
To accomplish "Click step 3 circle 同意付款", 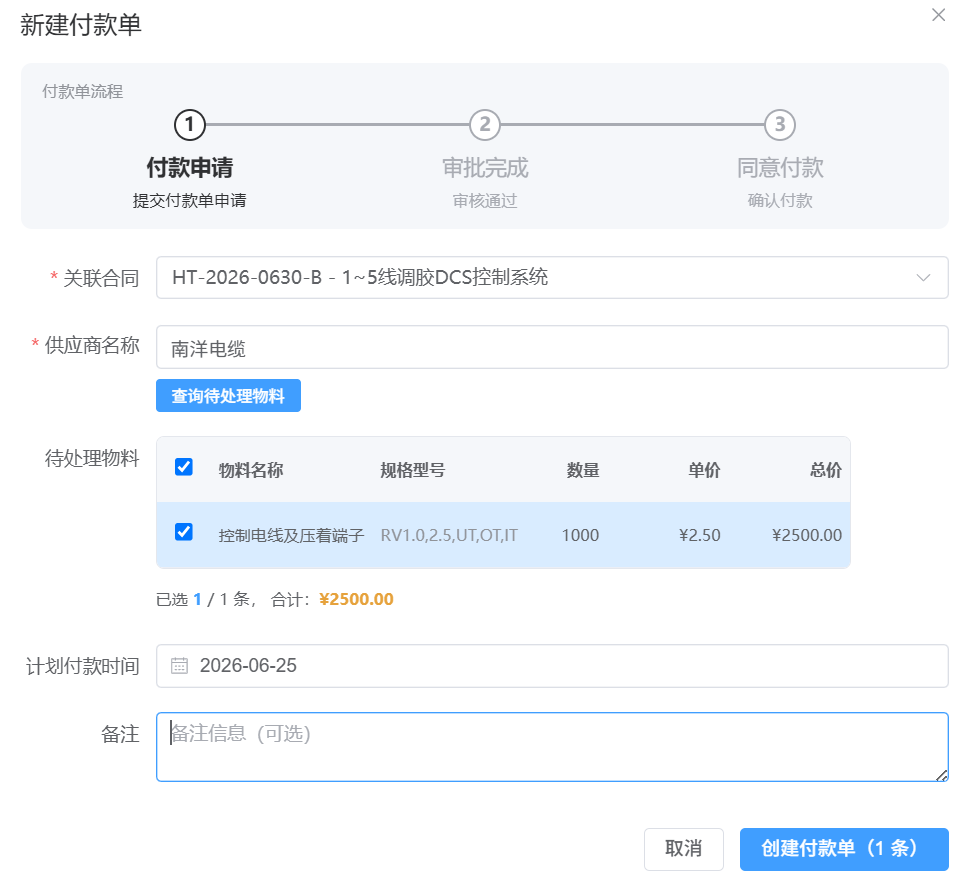I will pyautogui.click(x=780, y=125).
